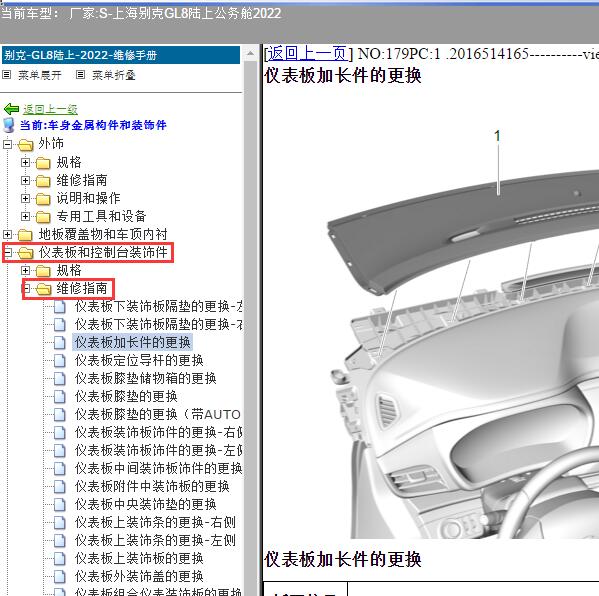Select 专用工具和设备 folder label
The width and height of the screenshot is (599, 596).
point(102,216)
